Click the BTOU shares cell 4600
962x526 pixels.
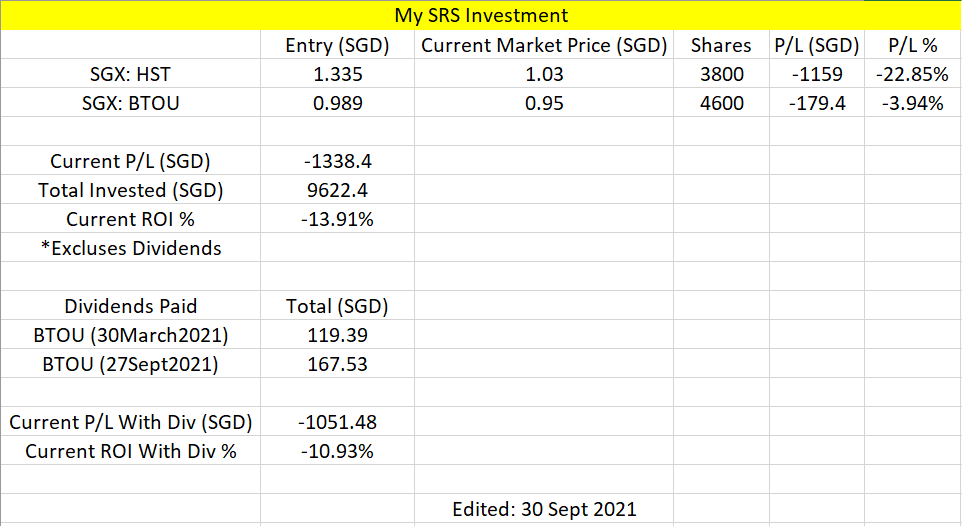point(721,102)
